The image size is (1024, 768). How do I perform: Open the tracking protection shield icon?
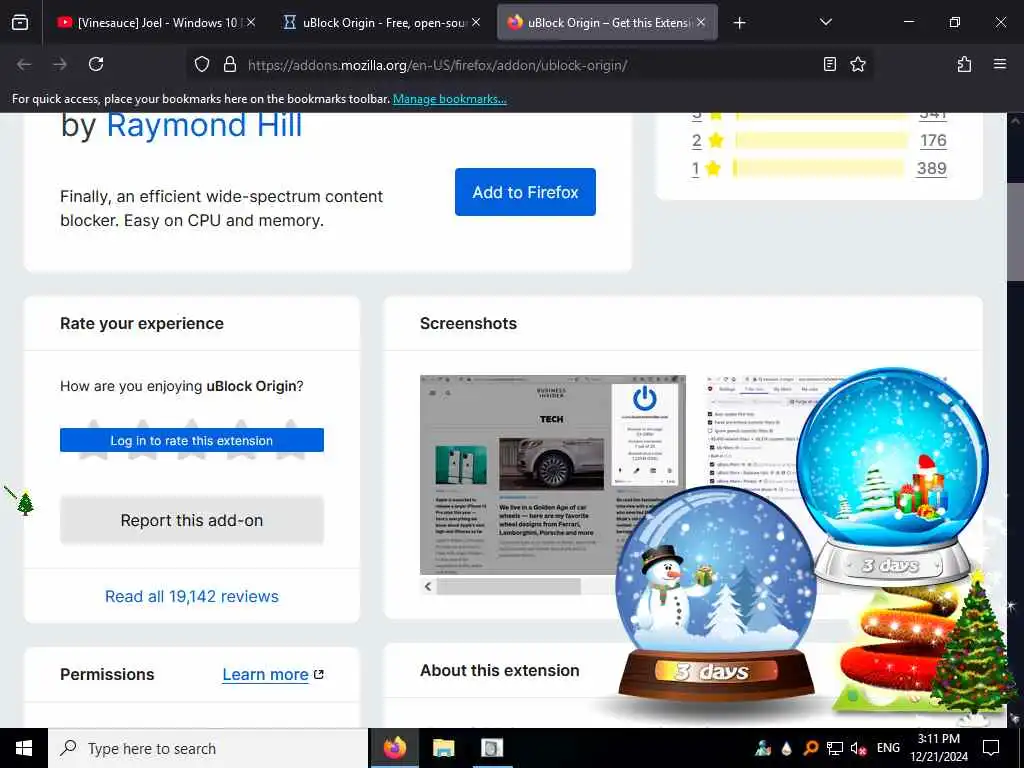(202, 64)
